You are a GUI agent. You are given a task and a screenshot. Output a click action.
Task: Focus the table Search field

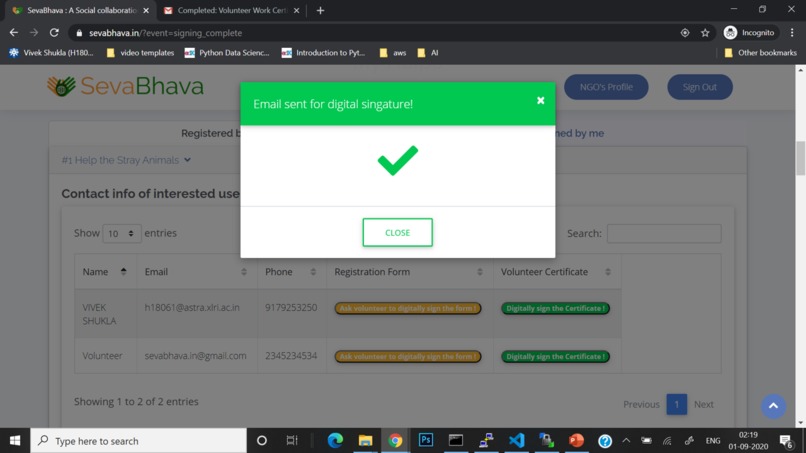664,233
